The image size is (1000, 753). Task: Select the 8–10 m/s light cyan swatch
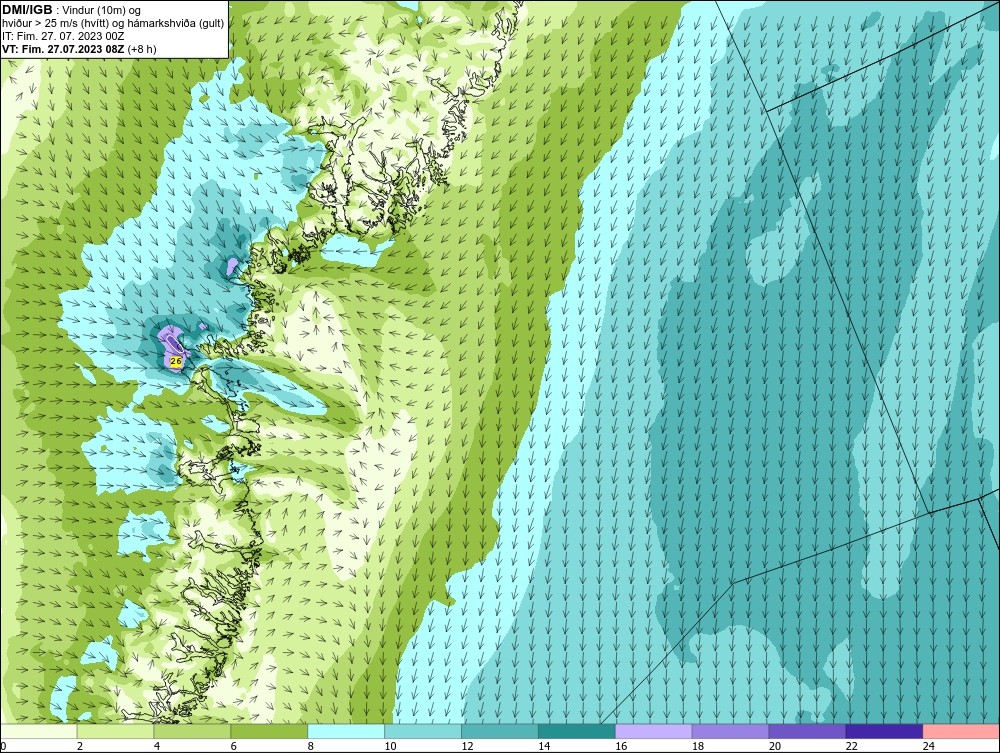point(346,731)
